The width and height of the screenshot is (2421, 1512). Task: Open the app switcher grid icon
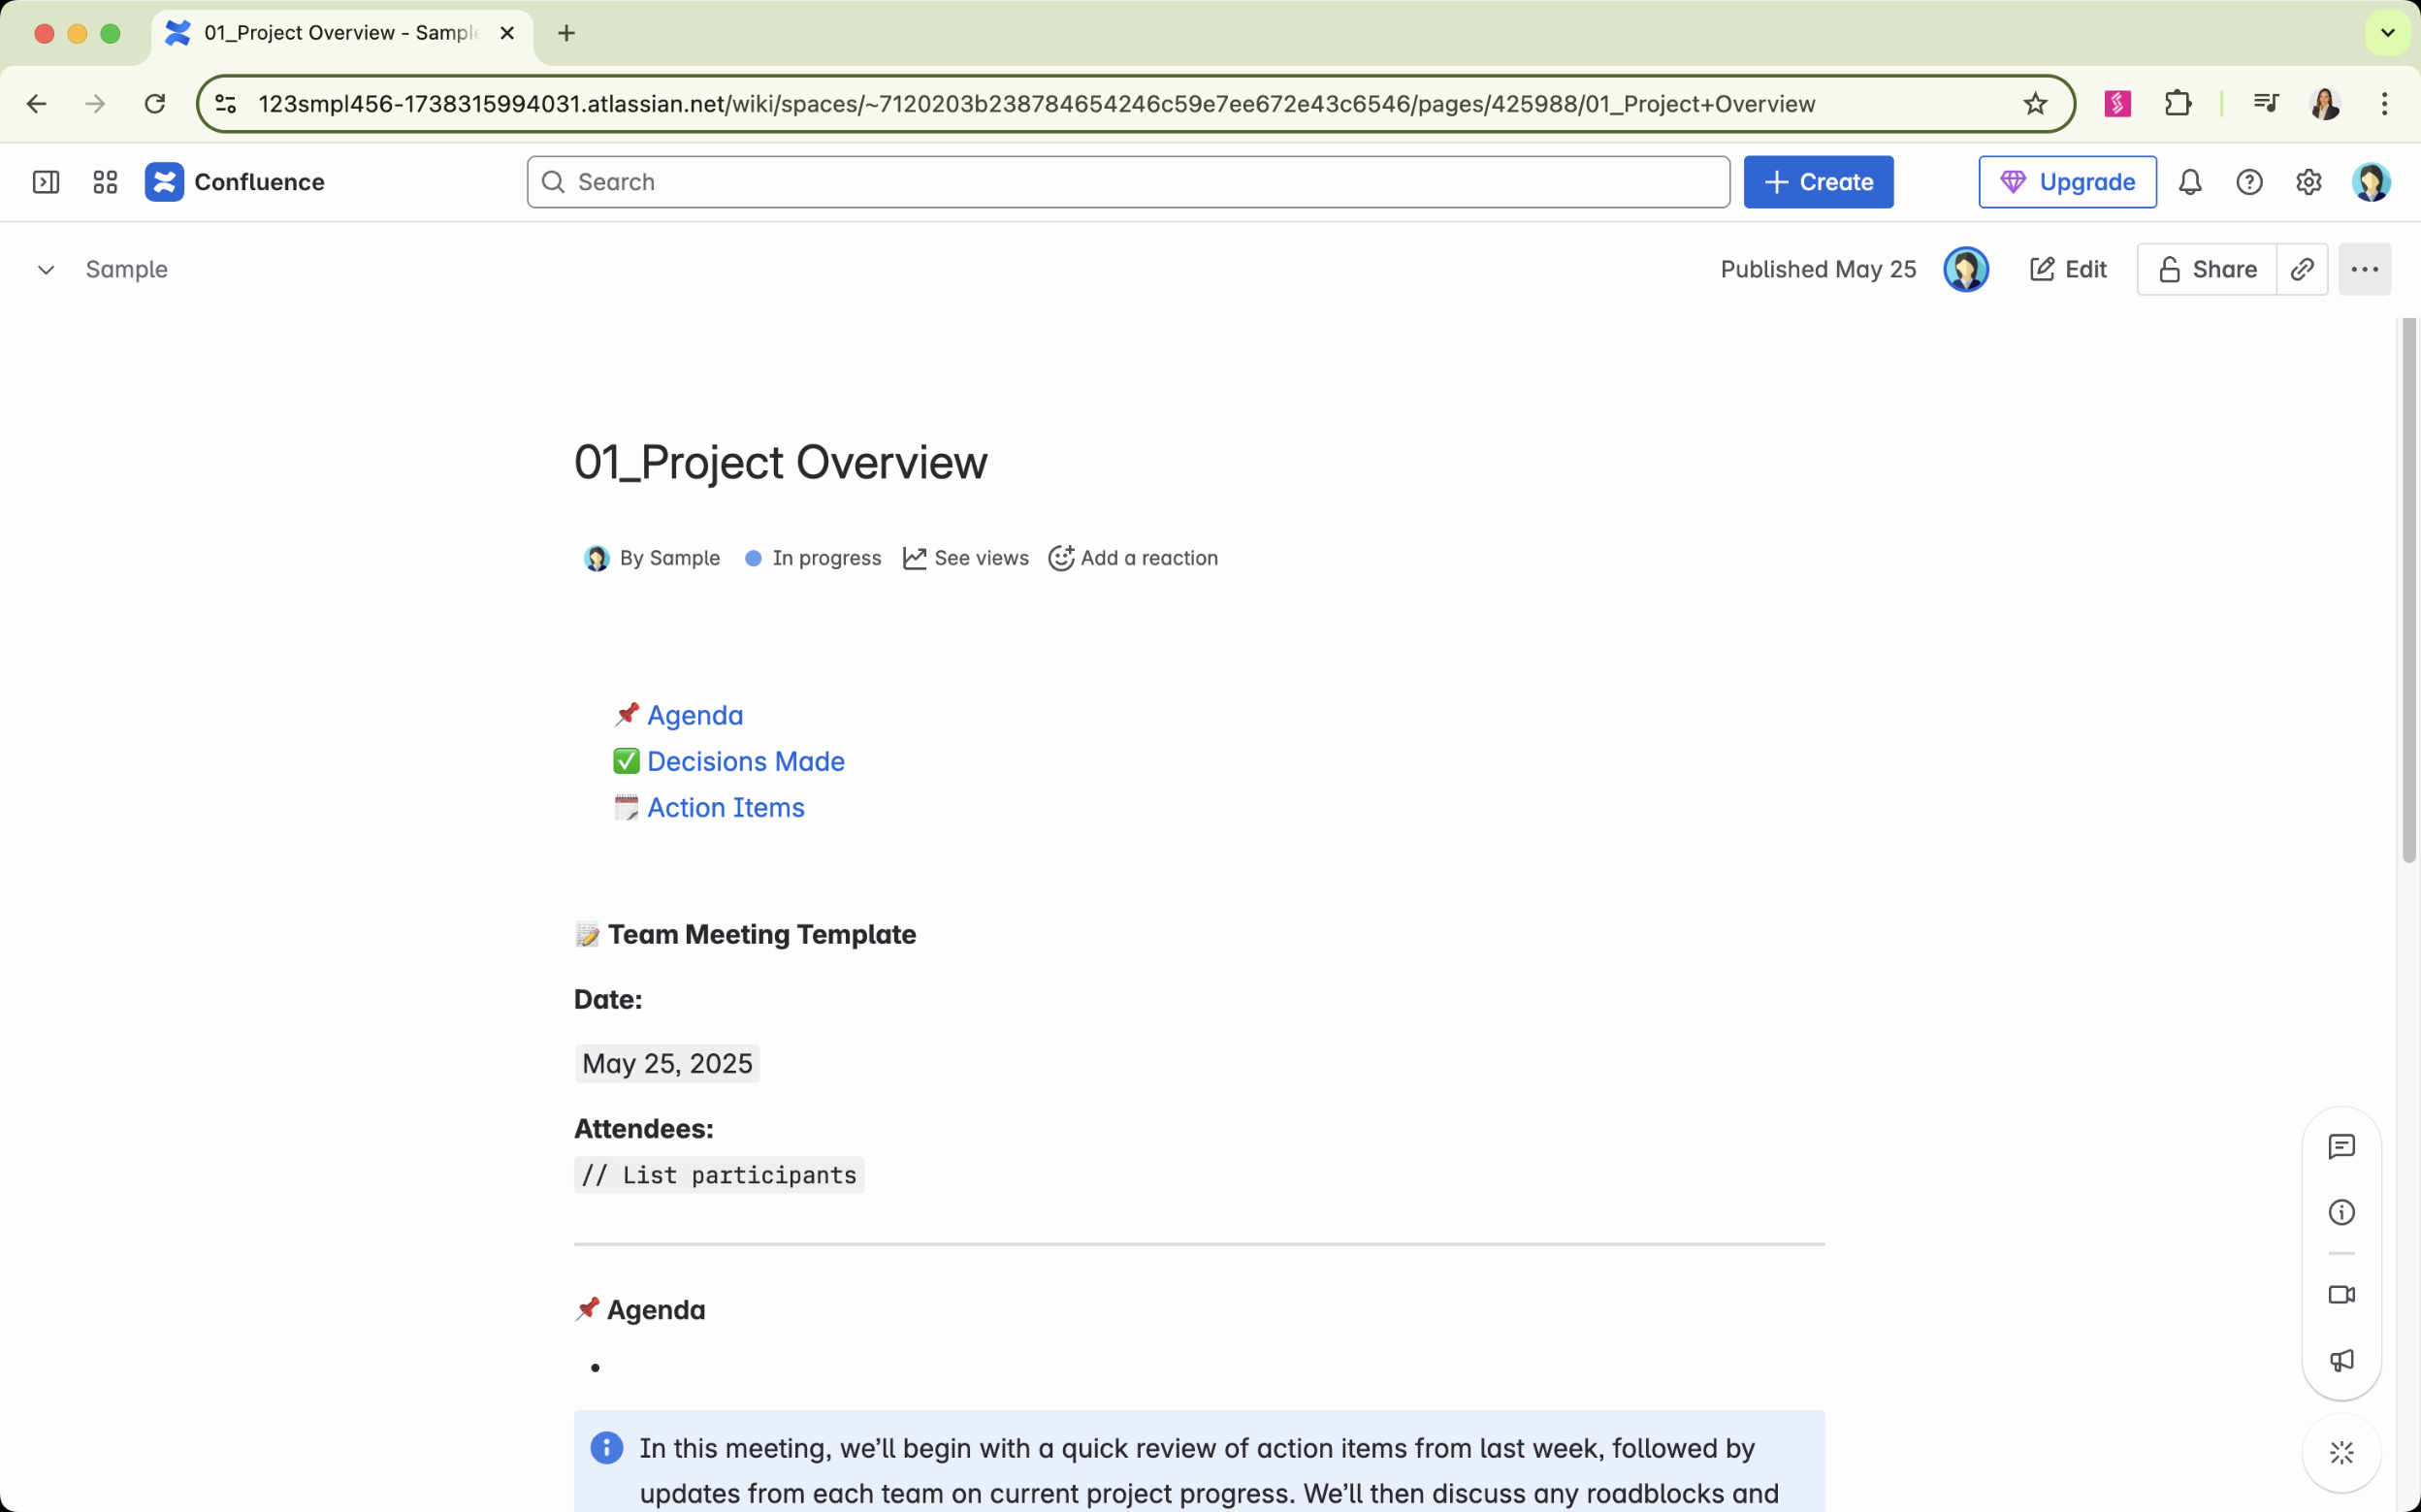(x=105, y=182)
